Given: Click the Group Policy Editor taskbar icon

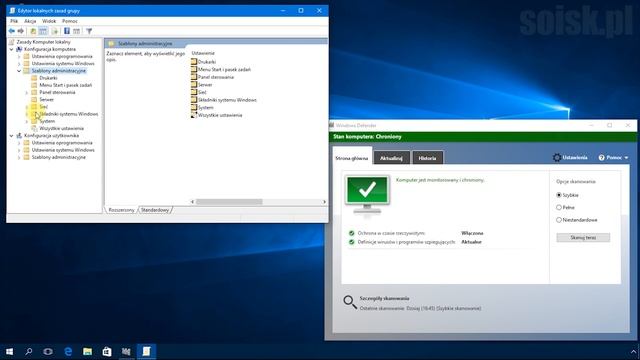Looking at the screenshot, I should click(146, 351).
